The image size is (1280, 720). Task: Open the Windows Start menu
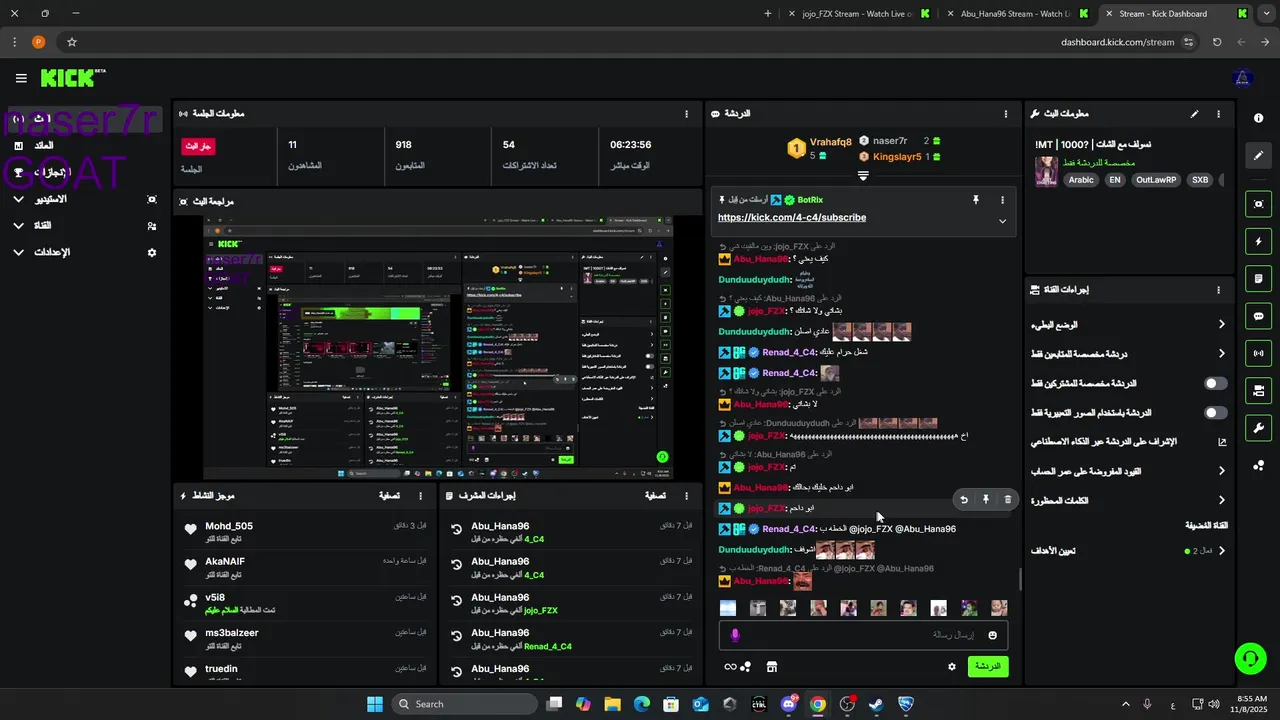coord(375,704)
